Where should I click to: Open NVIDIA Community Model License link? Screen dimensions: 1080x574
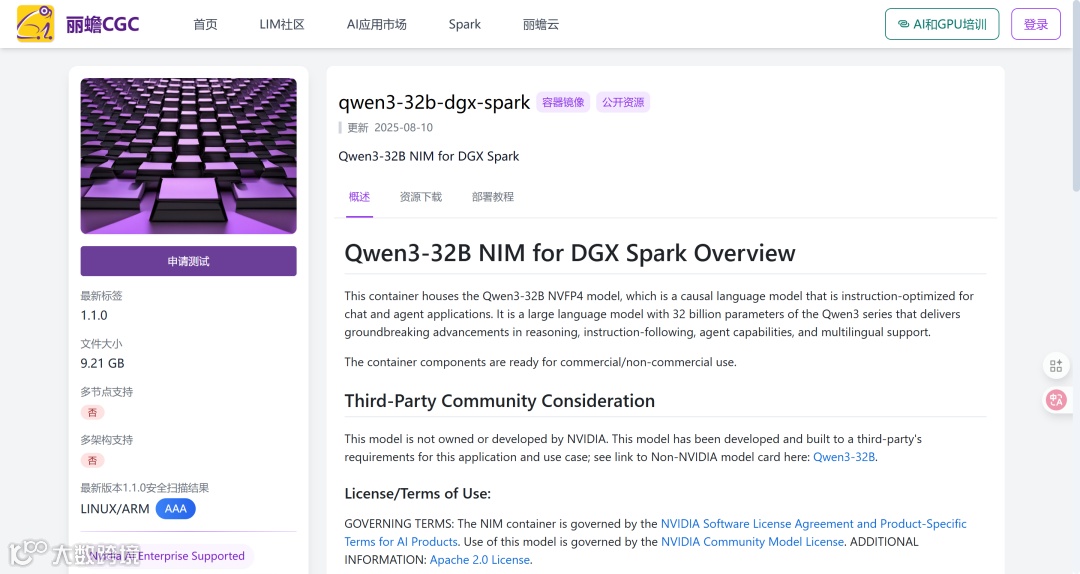752,542
